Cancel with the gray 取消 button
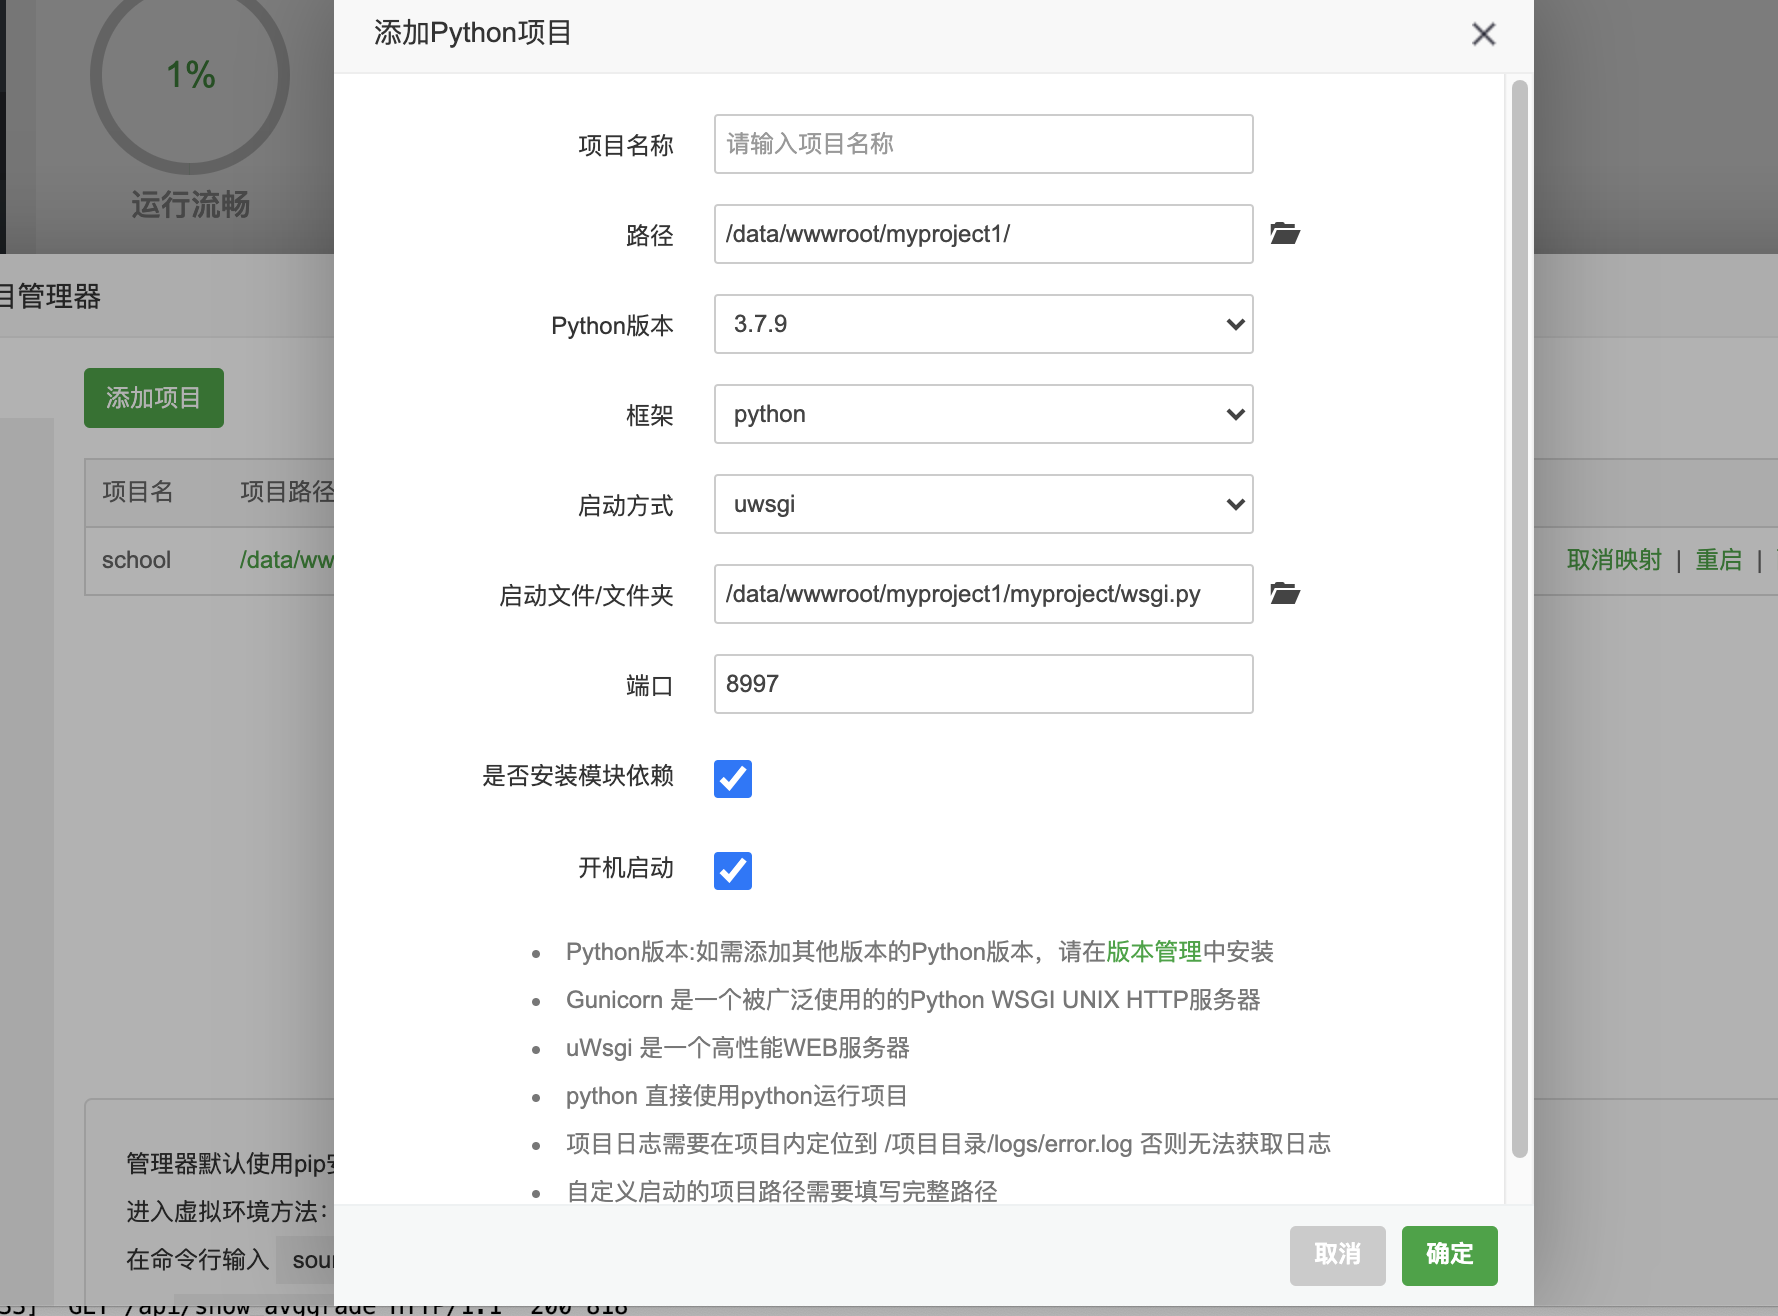 click(1338, 1255)
